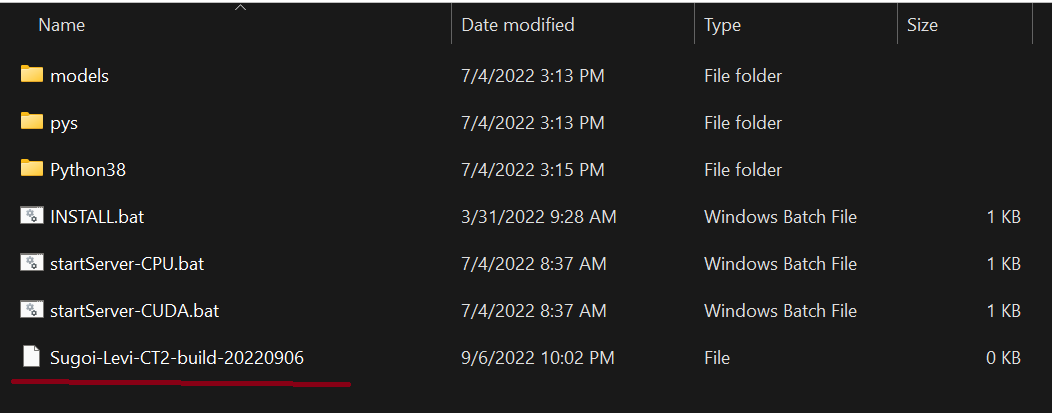Screen dimensions: 1052x413
Task: Select the pys folder name
Action: pyautogui.click(x=64, y=124)
